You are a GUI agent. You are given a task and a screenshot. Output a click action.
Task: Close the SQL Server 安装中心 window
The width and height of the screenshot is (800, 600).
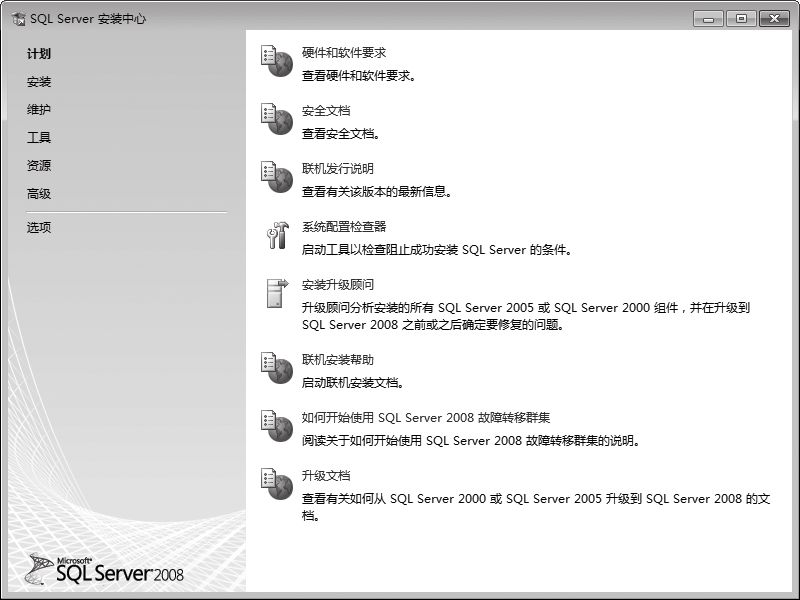point(774,19)
